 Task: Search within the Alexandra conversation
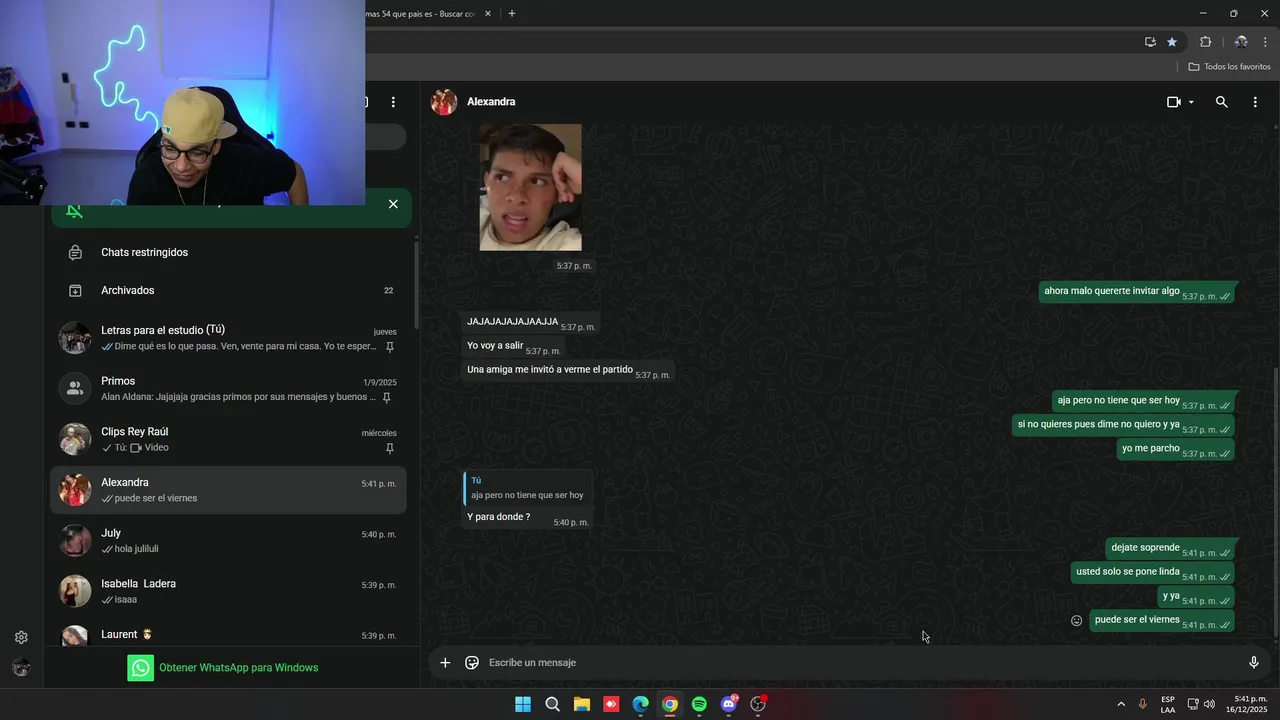coord(1221,102)
